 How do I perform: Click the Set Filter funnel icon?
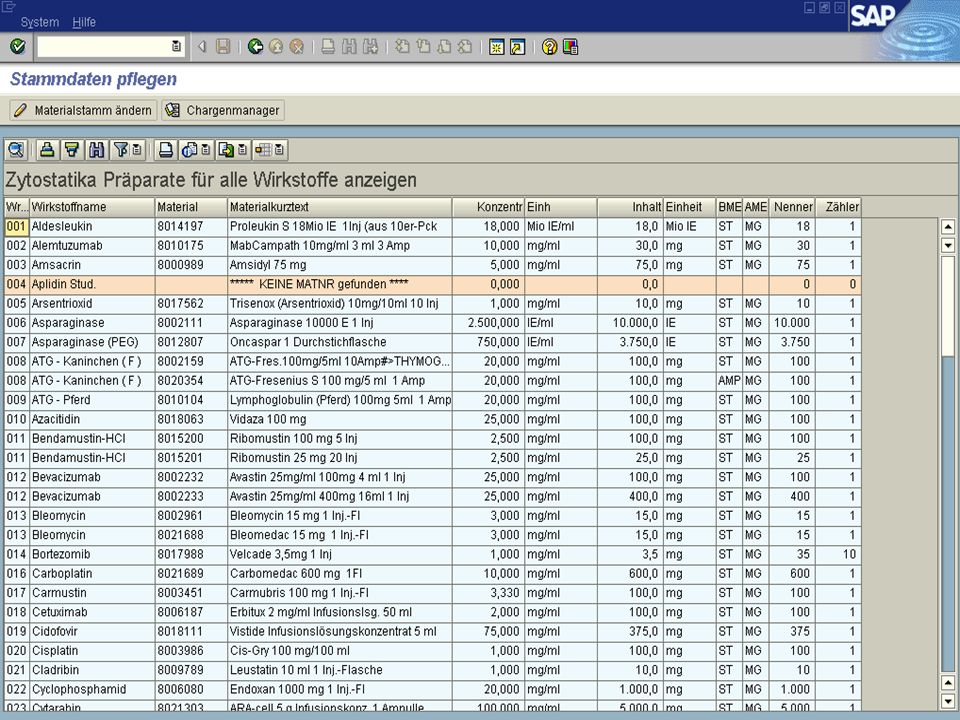coord(121,150)
